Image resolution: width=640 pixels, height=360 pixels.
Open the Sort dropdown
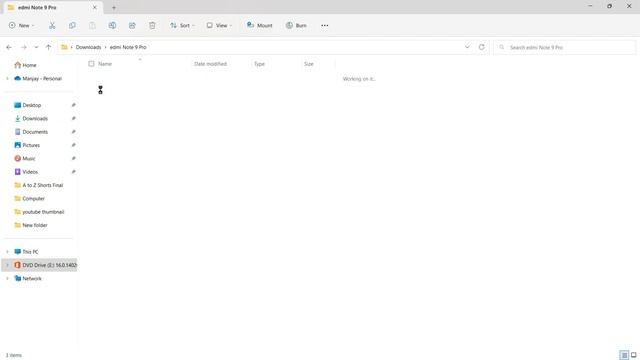(x=182, y=25)
